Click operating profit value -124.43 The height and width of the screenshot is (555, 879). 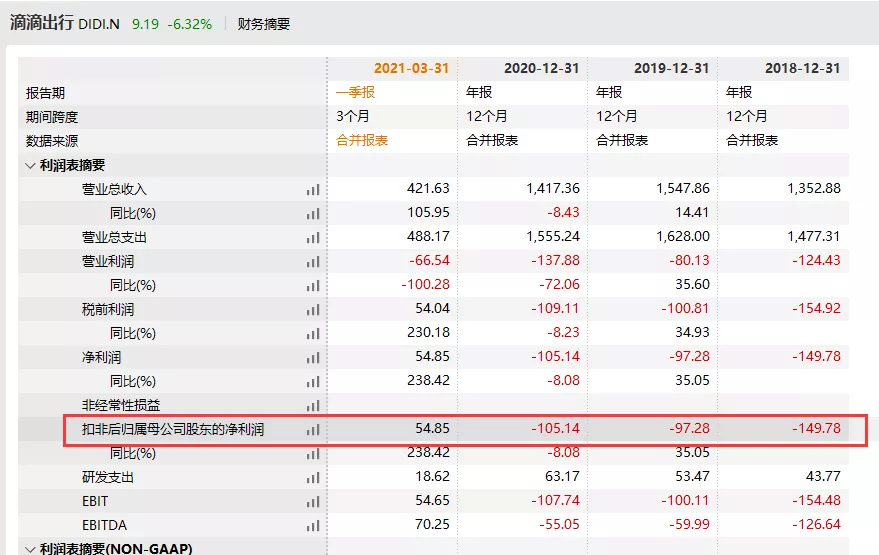point(816,261)
